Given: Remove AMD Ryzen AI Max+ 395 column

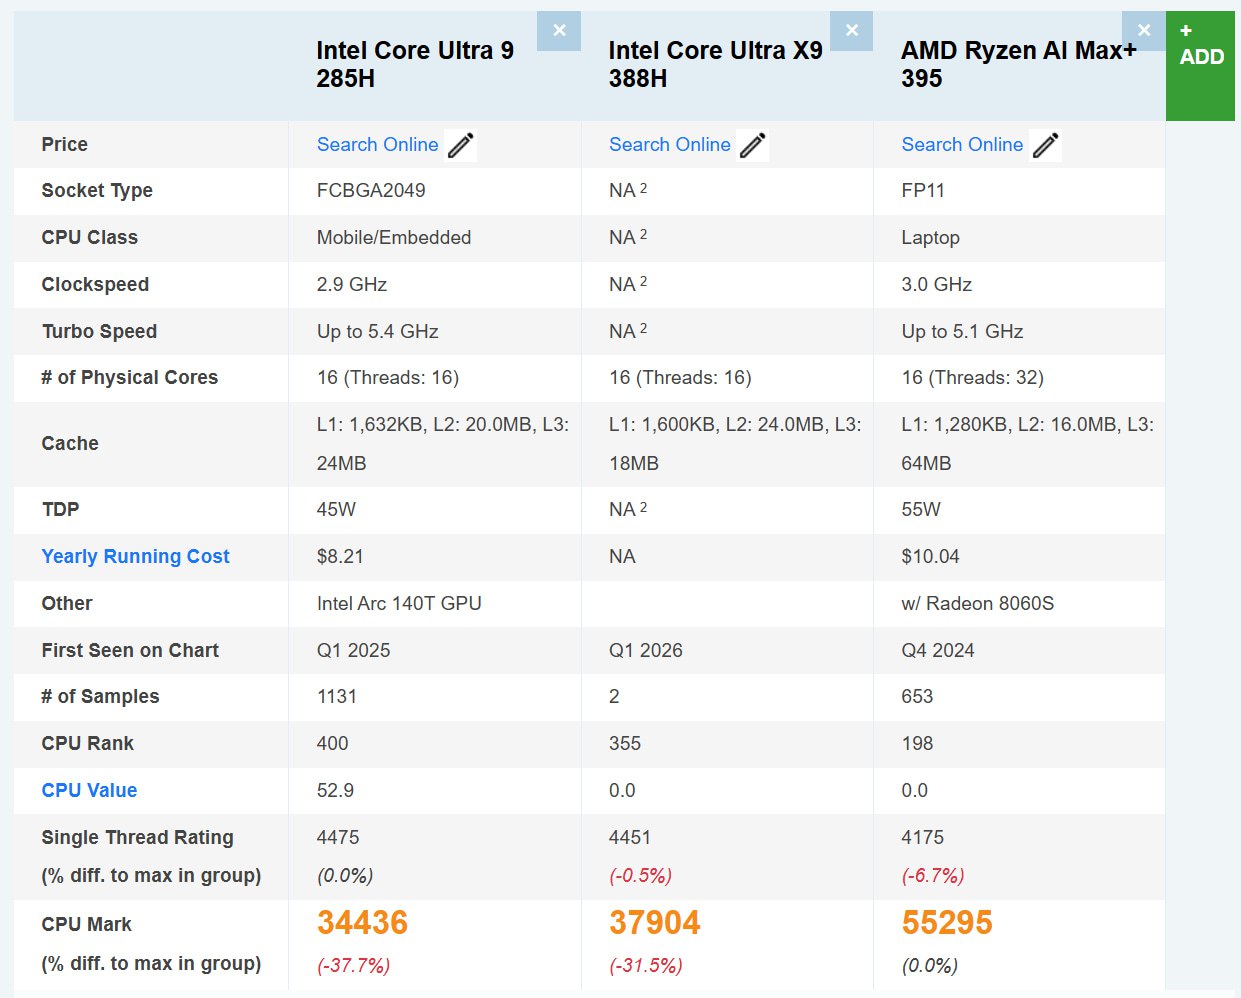Looking at the screenshot, I should [1143, 31].
